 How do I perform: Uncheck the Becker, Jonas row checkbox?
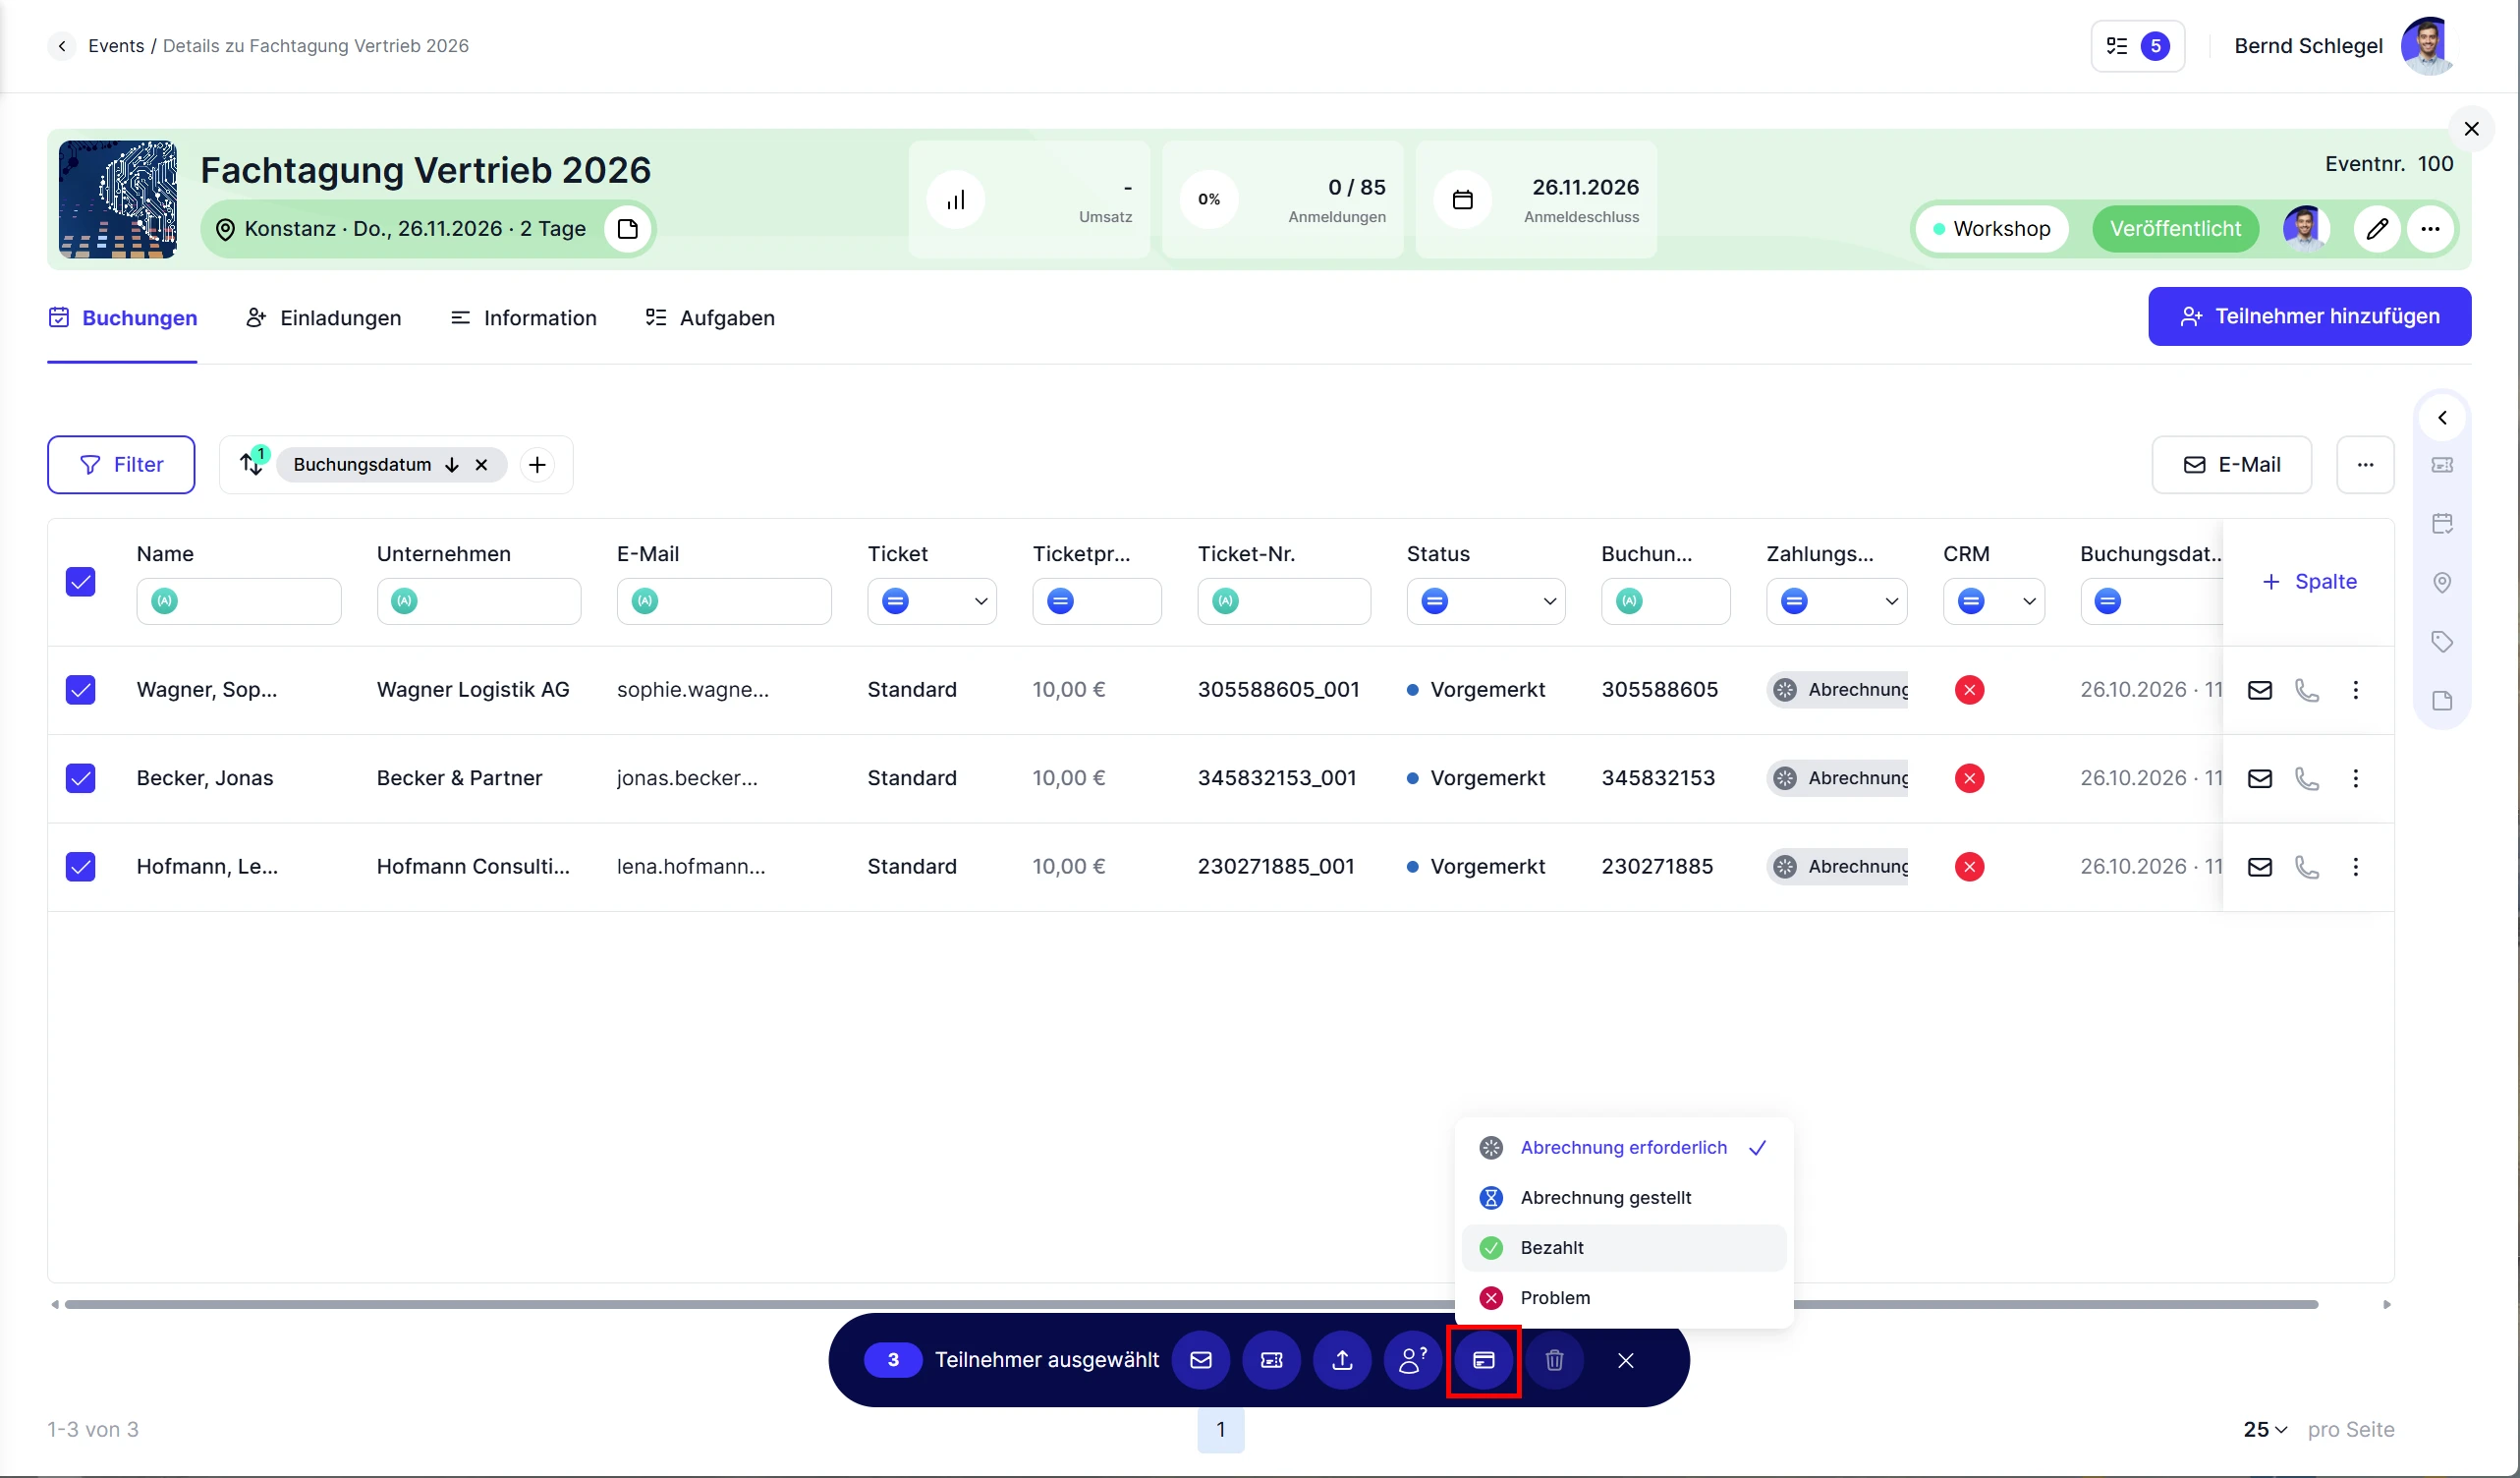pyautogui.click(x=80, y=778)
